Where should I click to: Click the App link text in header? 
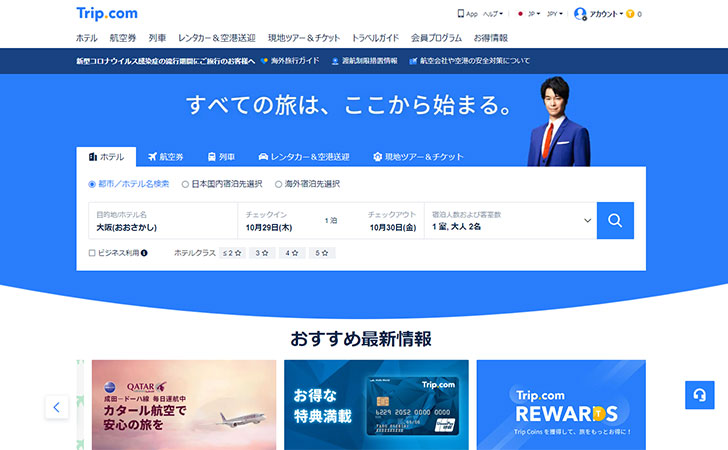tap(472, 14)
